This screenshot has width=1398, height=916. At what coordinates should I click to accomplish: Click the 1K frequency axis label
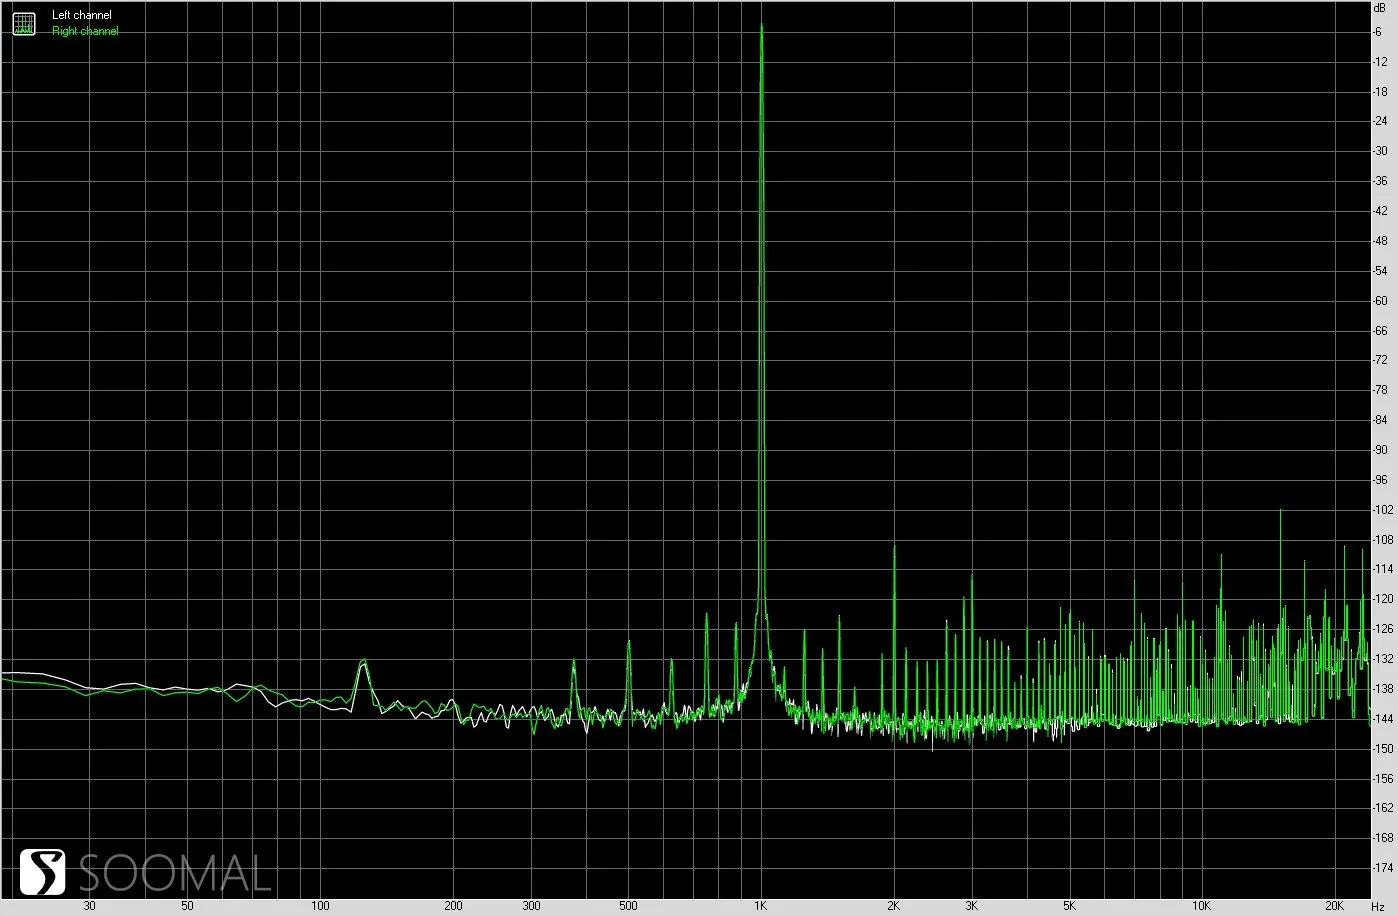[x=760, y=906]
